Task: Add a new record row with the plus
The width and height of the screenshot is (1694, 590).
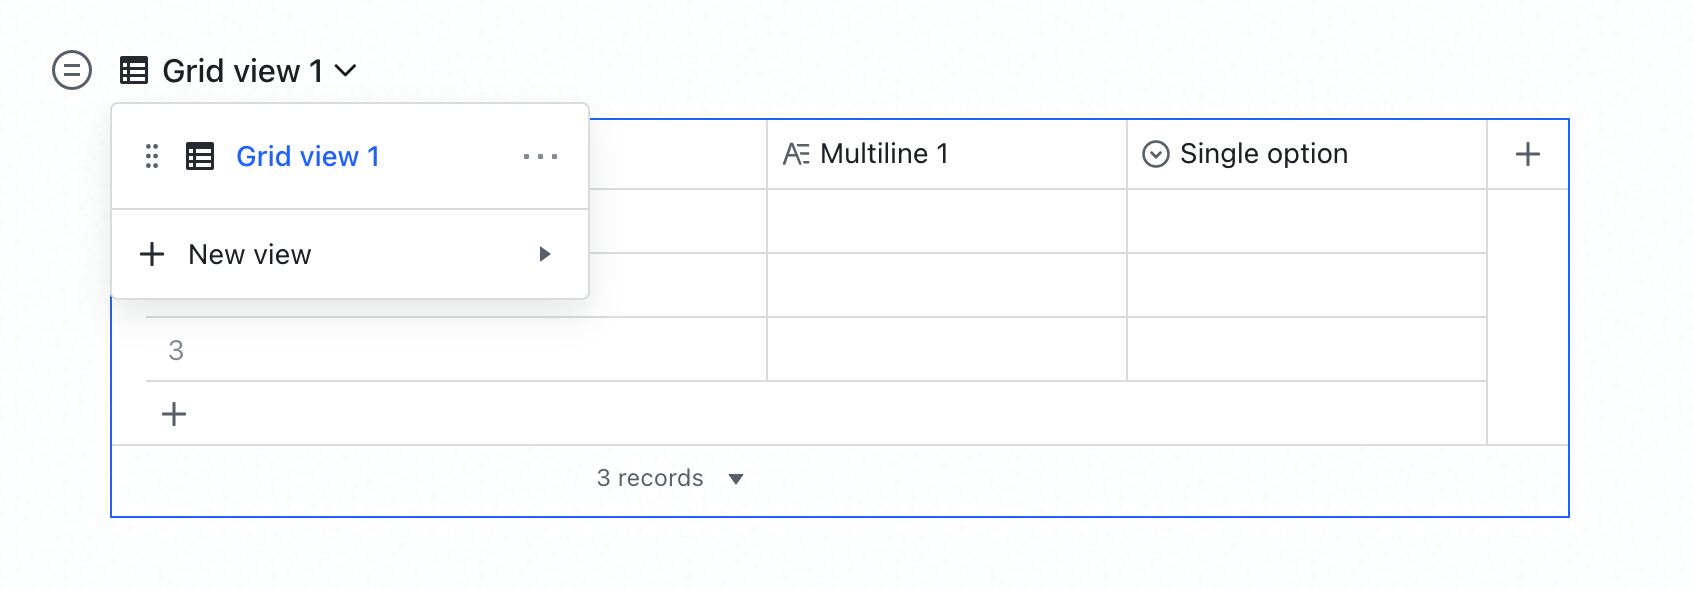Action: 174,414
